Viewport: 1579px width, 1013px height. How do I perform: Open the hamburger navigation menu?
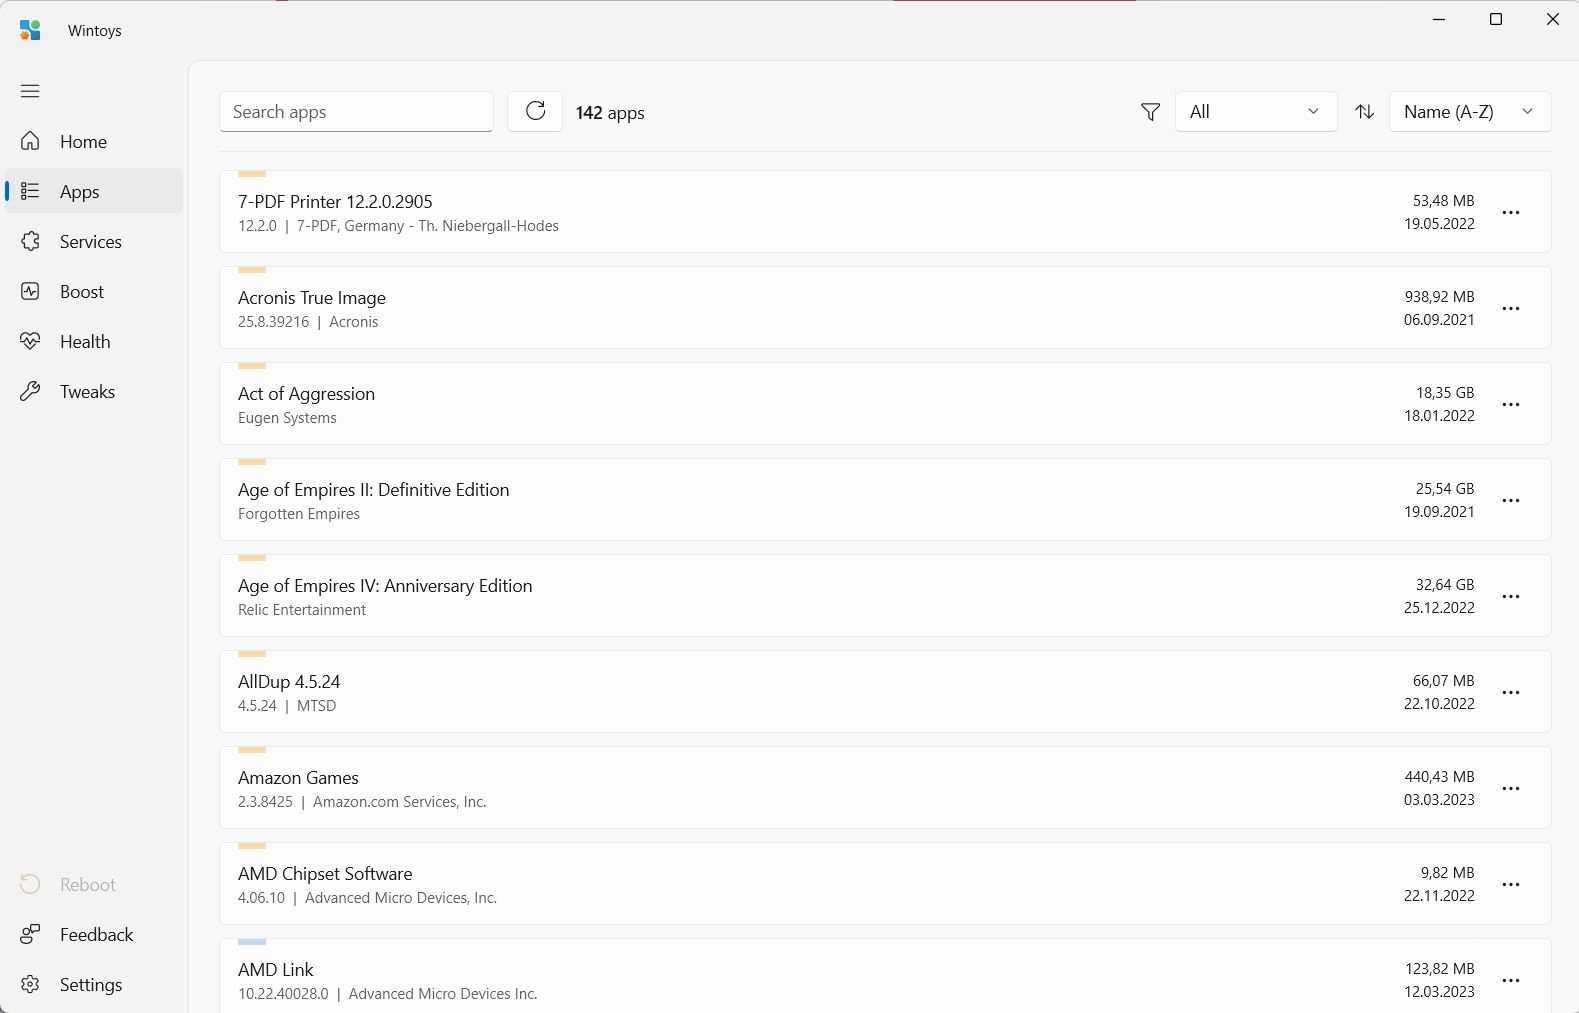click(30, 91)
